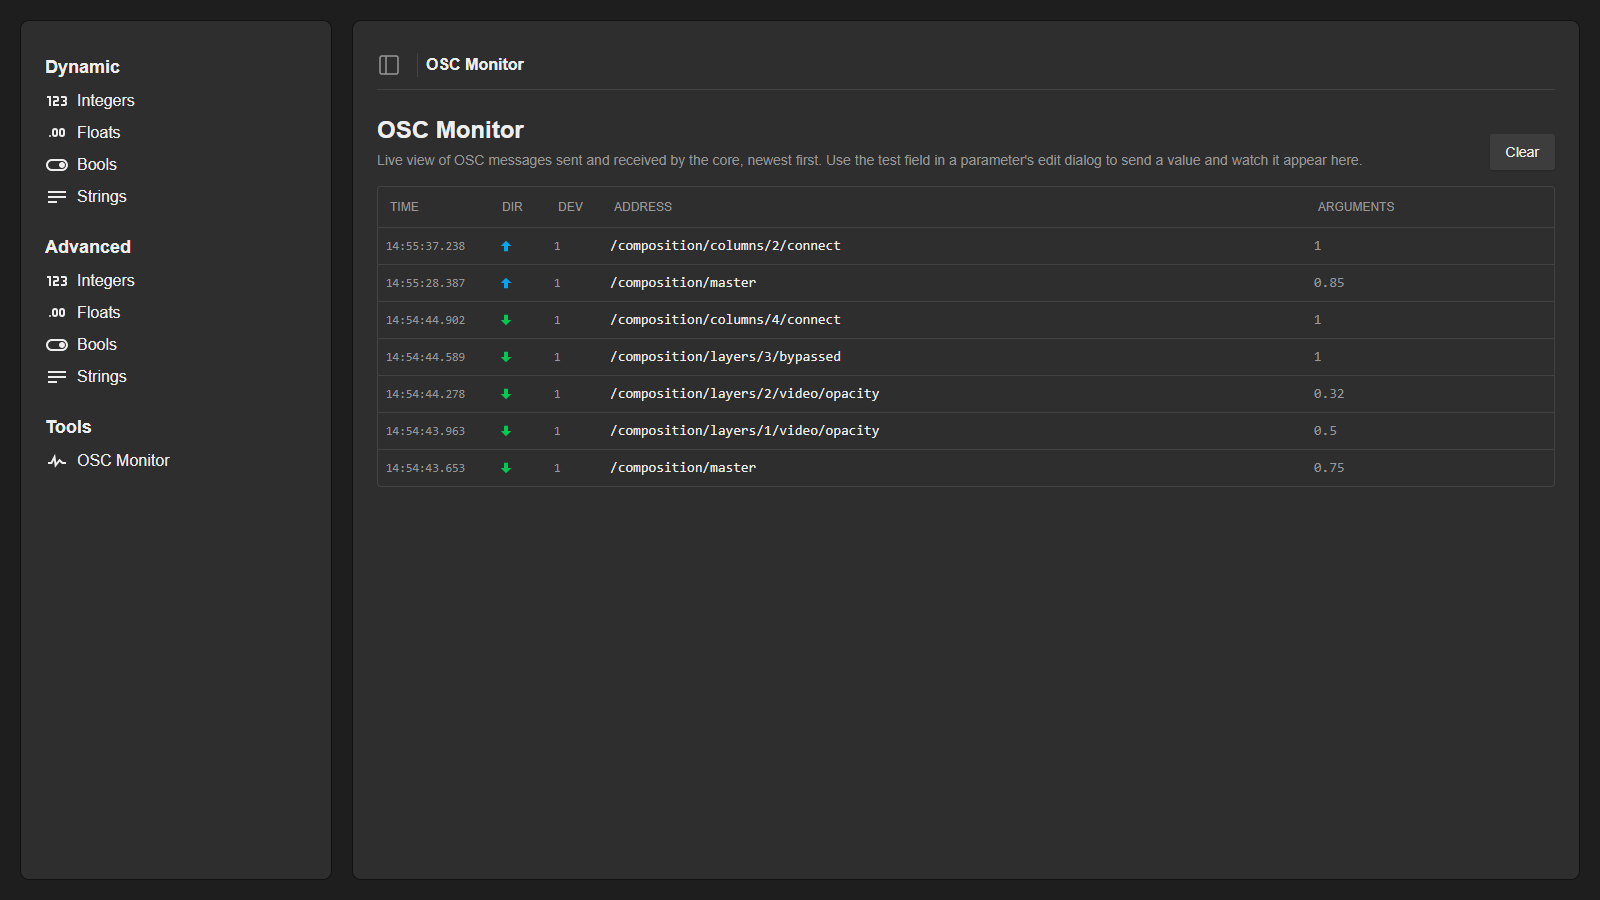Click argument value 0.75
1600x900 pixels.
coord(1329,468)
